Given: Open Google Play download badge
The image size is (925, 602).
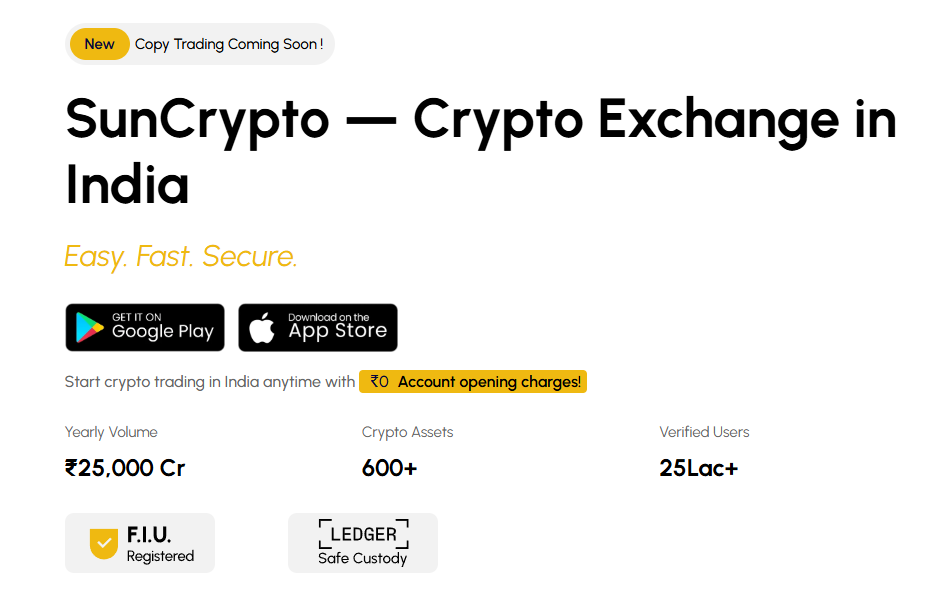Looking at the screenshot, I should tap(144, 327).
